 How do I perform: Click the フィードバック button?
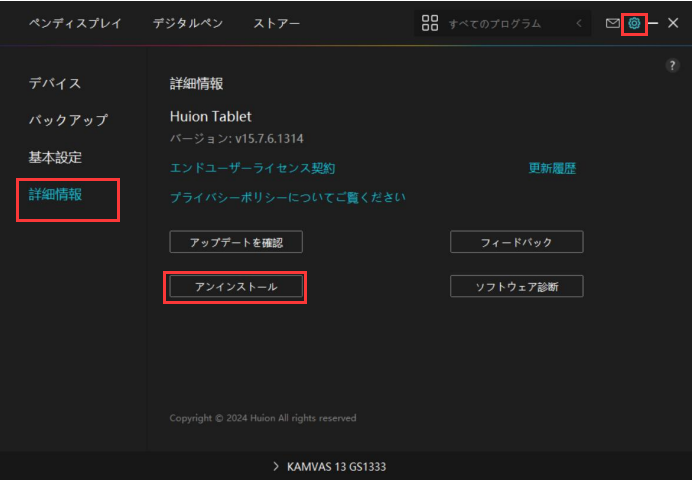pyautogui.click(x=516, y=242)
